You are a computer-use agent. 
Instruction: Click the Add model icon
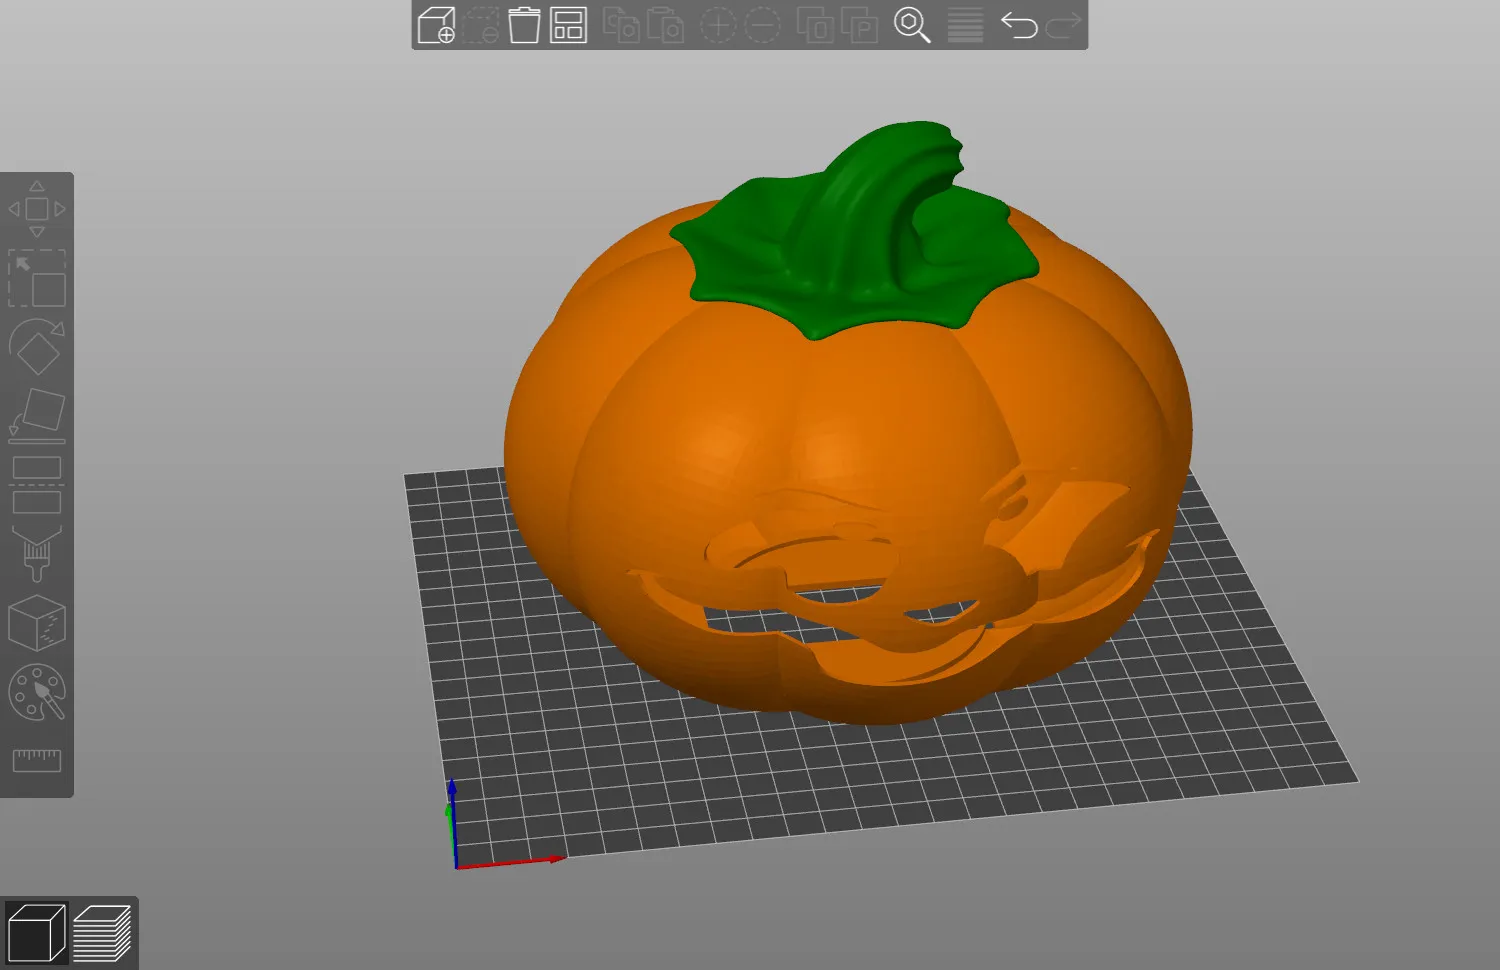[436, 25]
